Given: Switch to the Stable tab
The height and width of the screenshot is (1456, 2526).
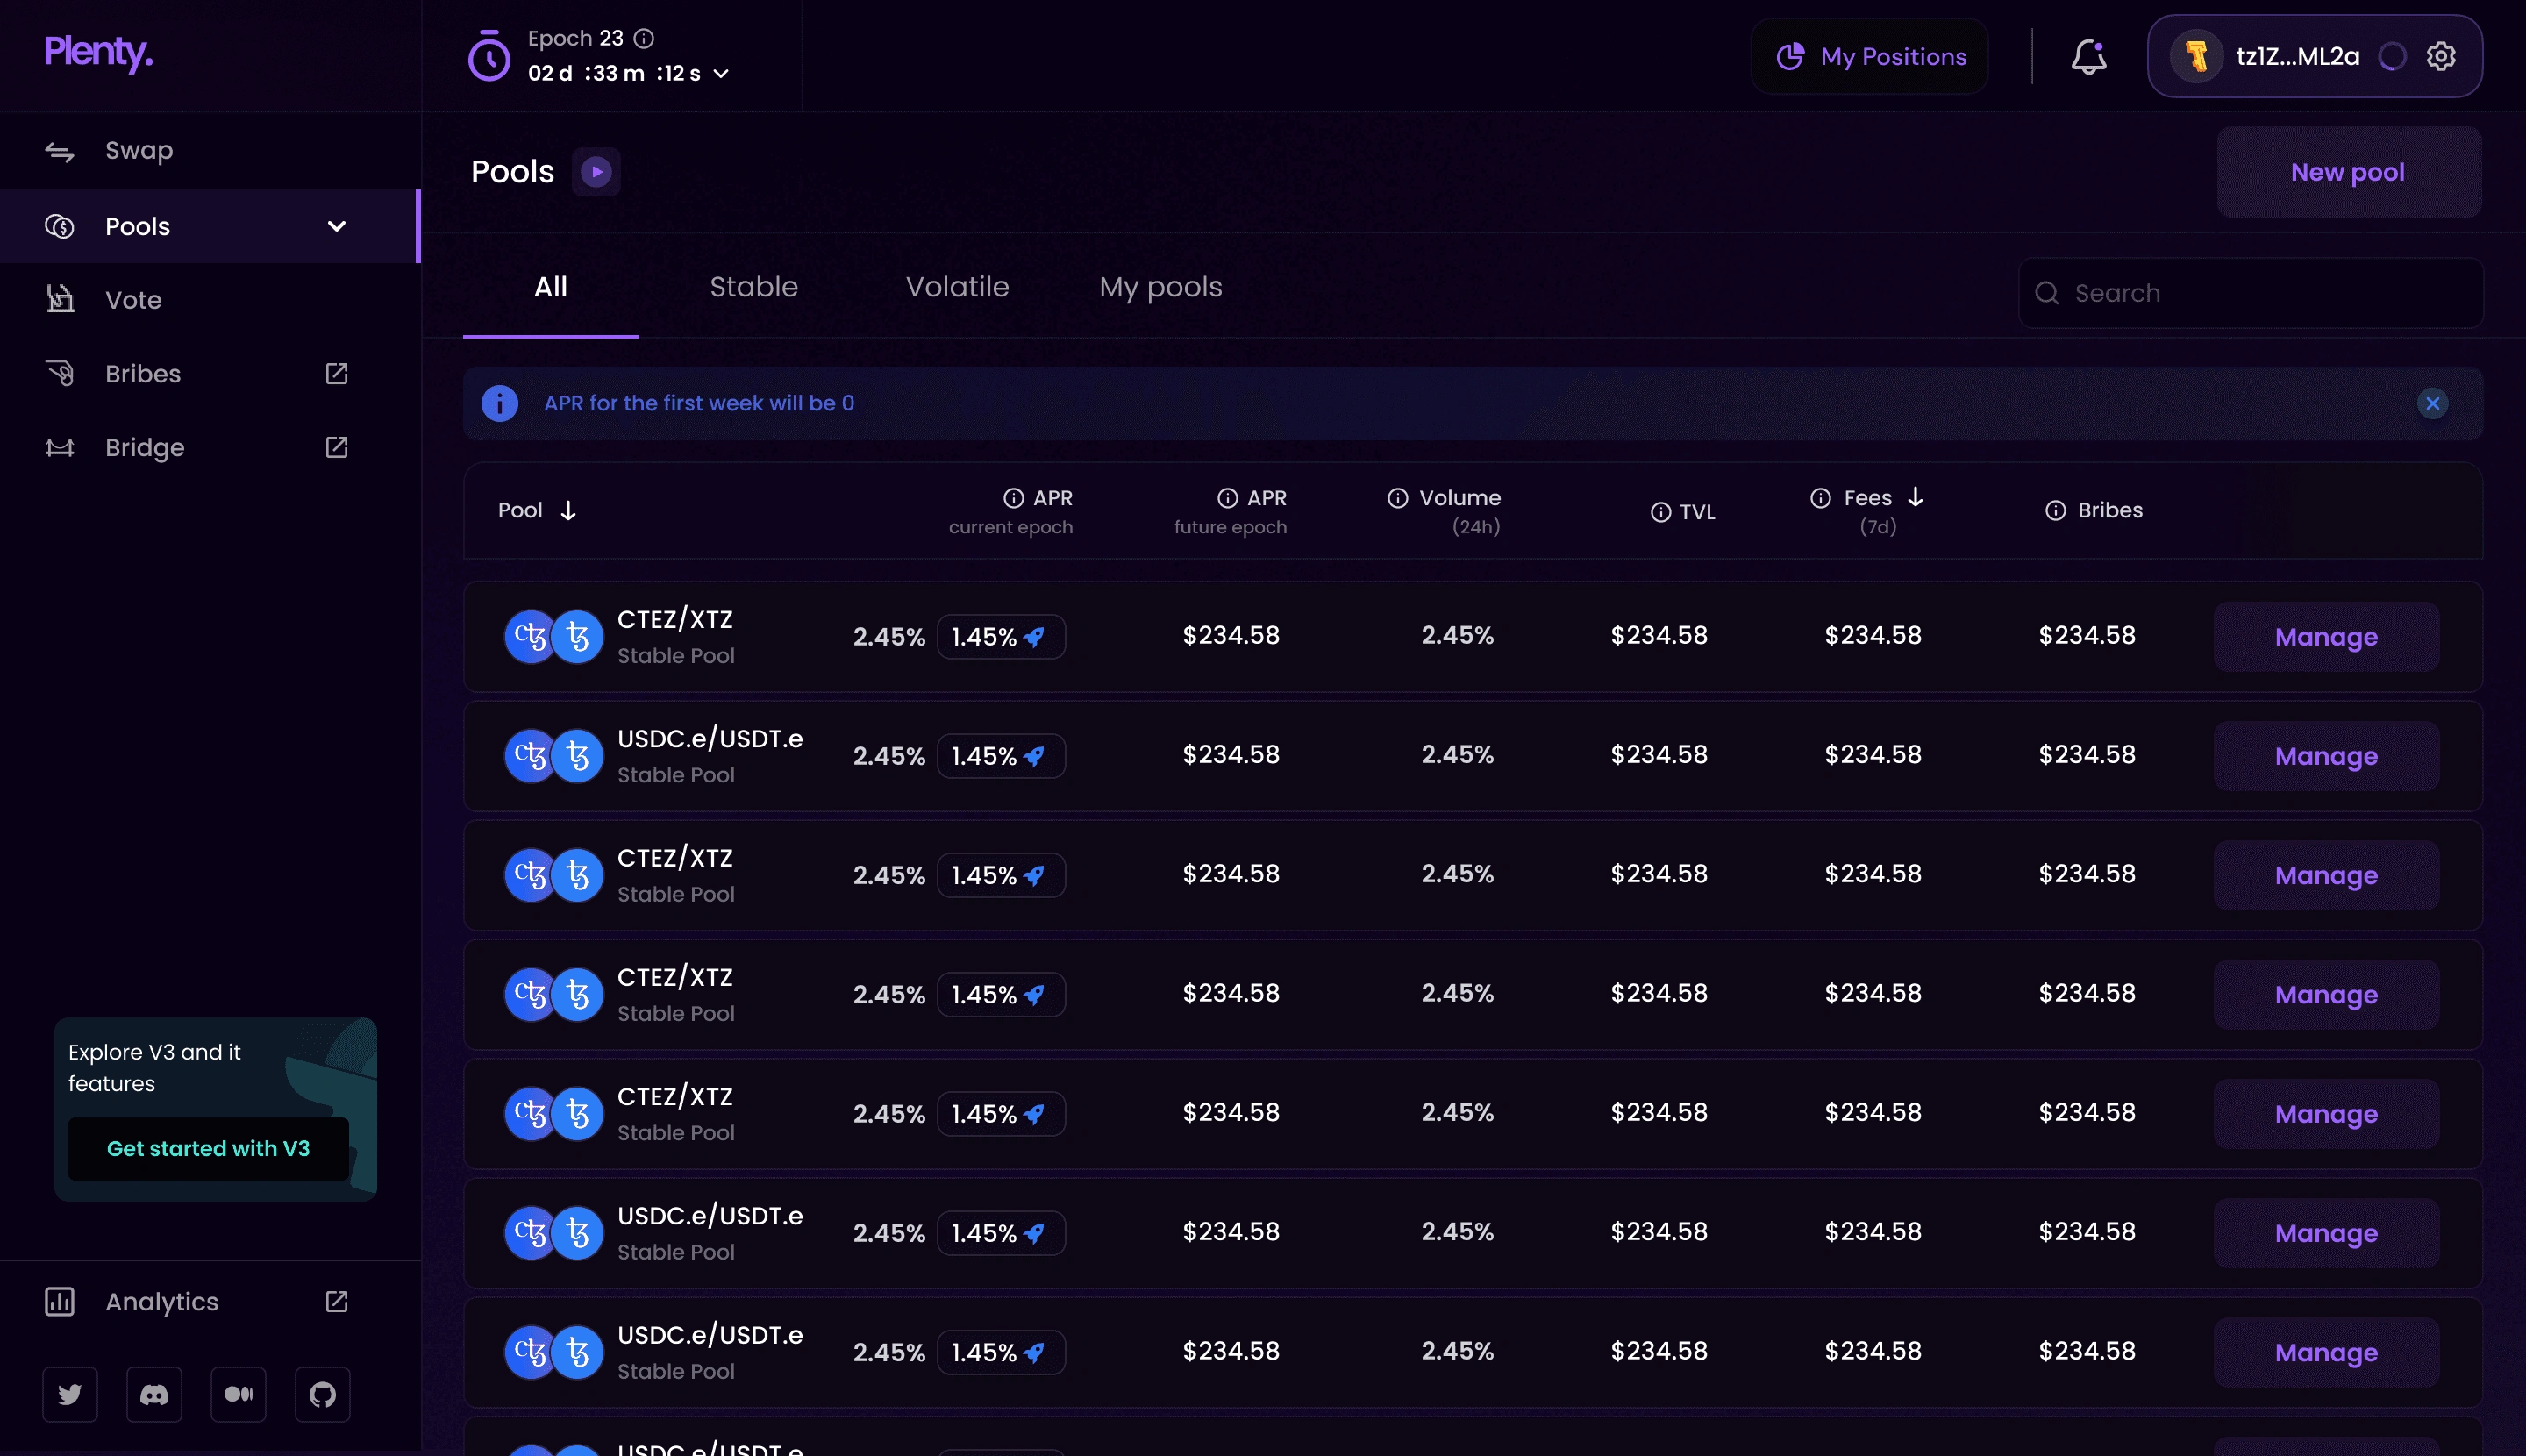Looking at the screenshot, I should point(753,287).
